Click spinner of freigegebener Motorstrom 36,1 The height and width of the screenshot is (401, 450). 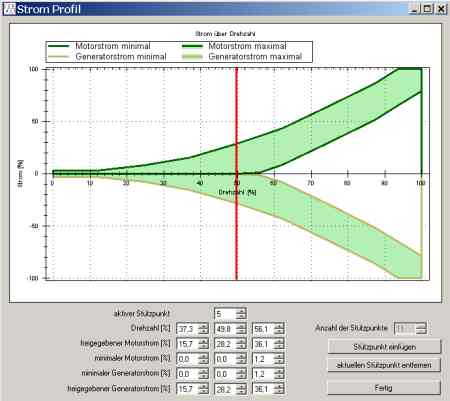coord(279,344)
